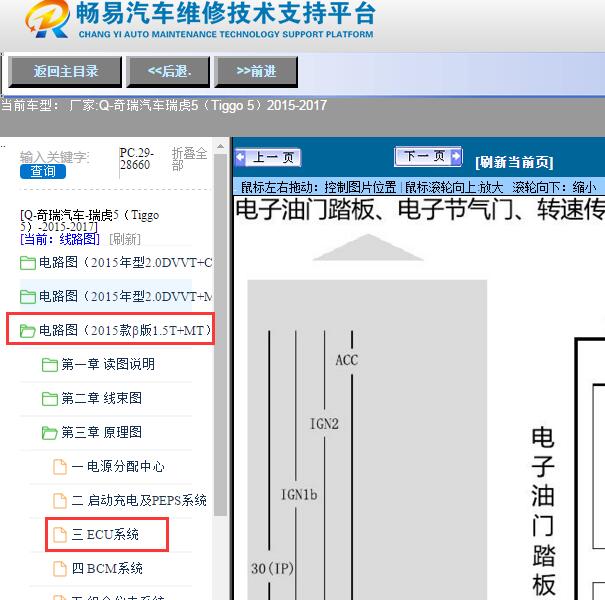The width and height of the screenshot is (605, 600).
Task: Click the [刷新] link in sidebar
Action: pyautogui.click(x=125, y=239)
